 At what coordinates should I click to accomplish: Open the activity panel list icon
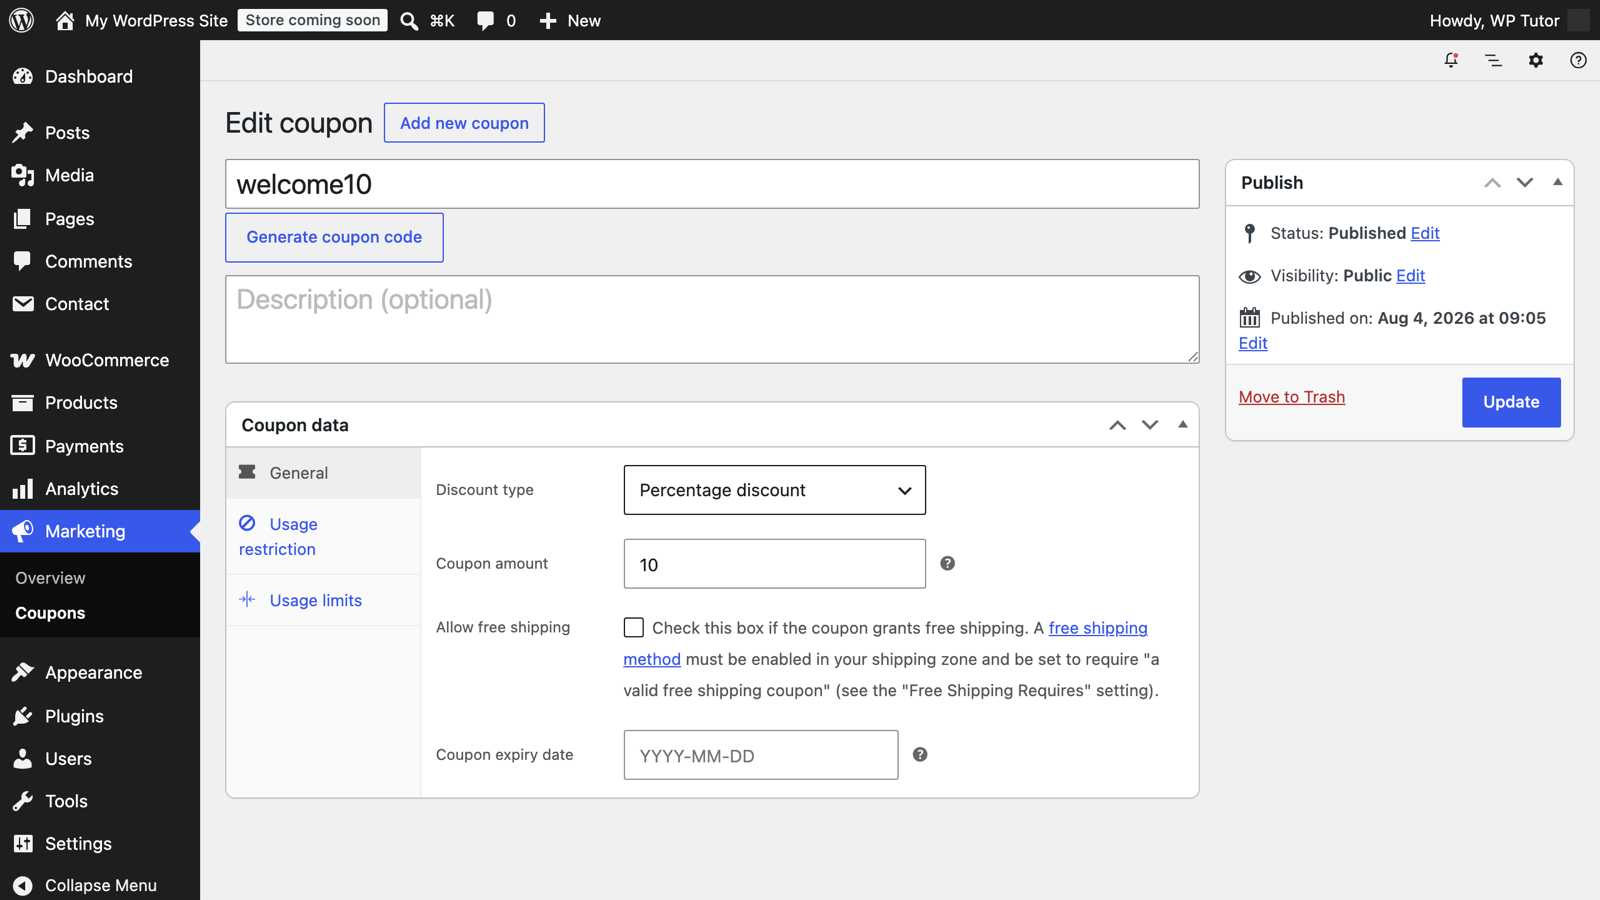coord(1493,60)
